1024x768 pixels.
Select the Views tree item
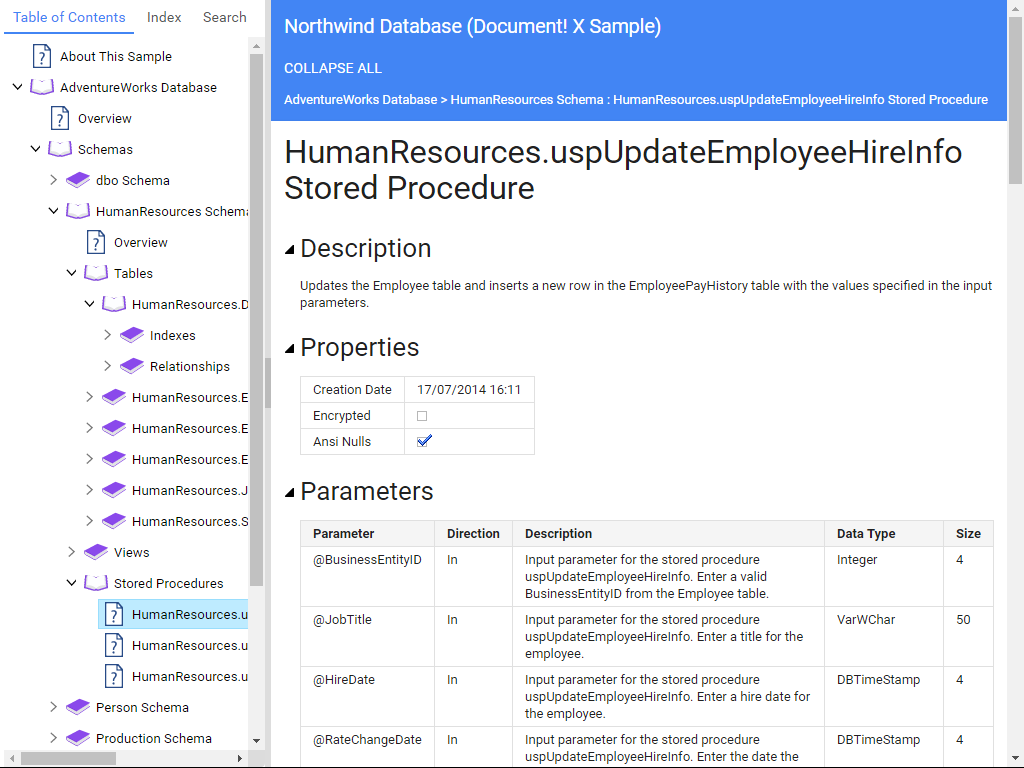click(131, 552)
